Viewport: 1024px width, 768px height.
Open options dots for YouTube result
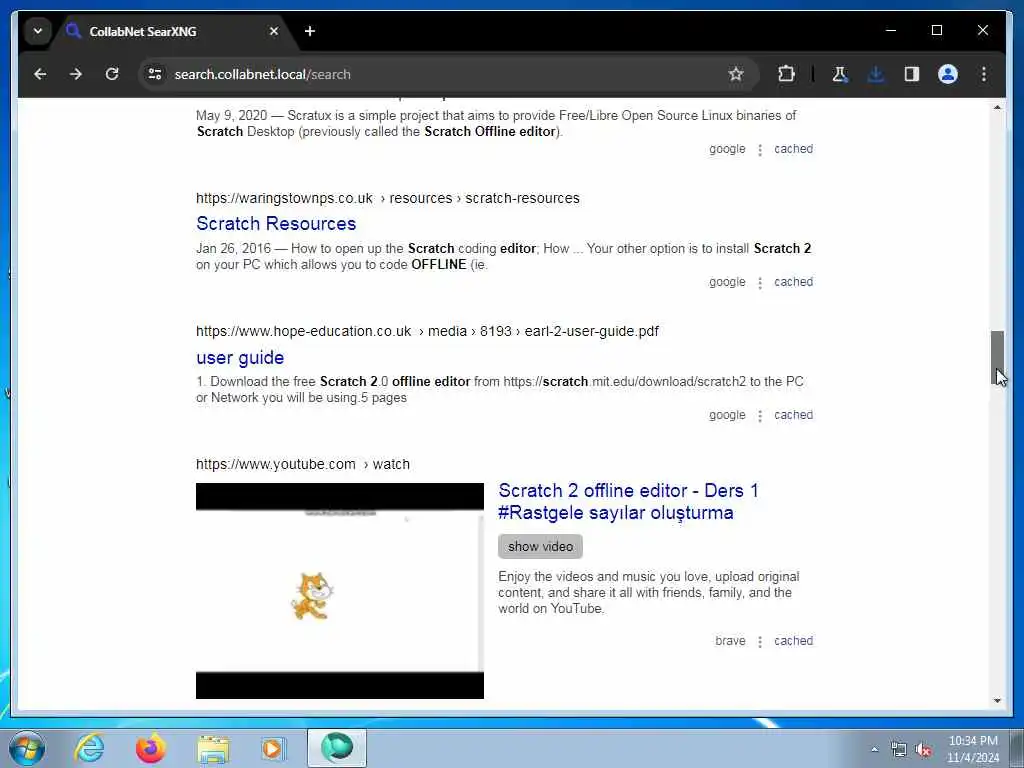tap(760, 642)
